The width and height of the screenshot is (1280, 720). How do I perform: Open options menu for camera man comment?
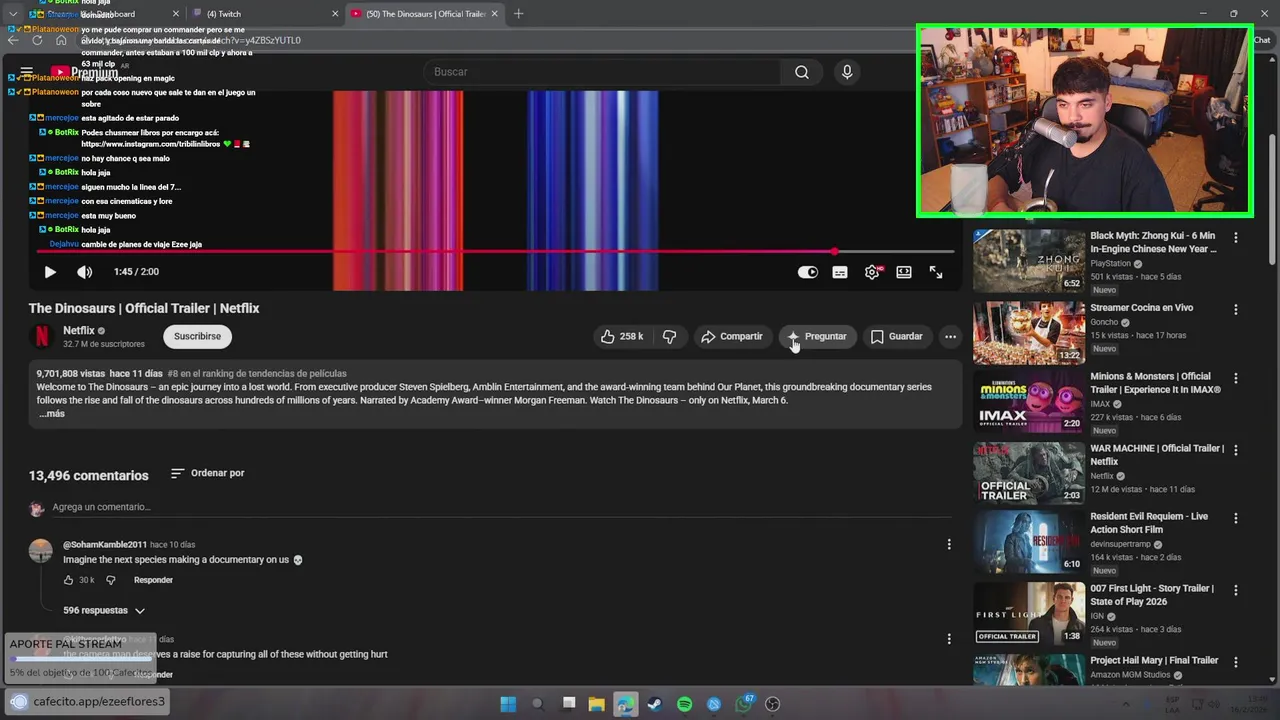[x=949, y=638]
